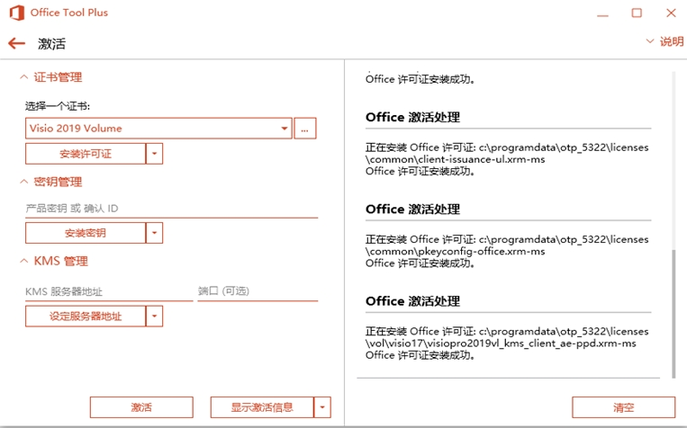This screenshot has height=428, width=687.
Task: Close the Office Tool Plus window
Action: click(671, 13)
